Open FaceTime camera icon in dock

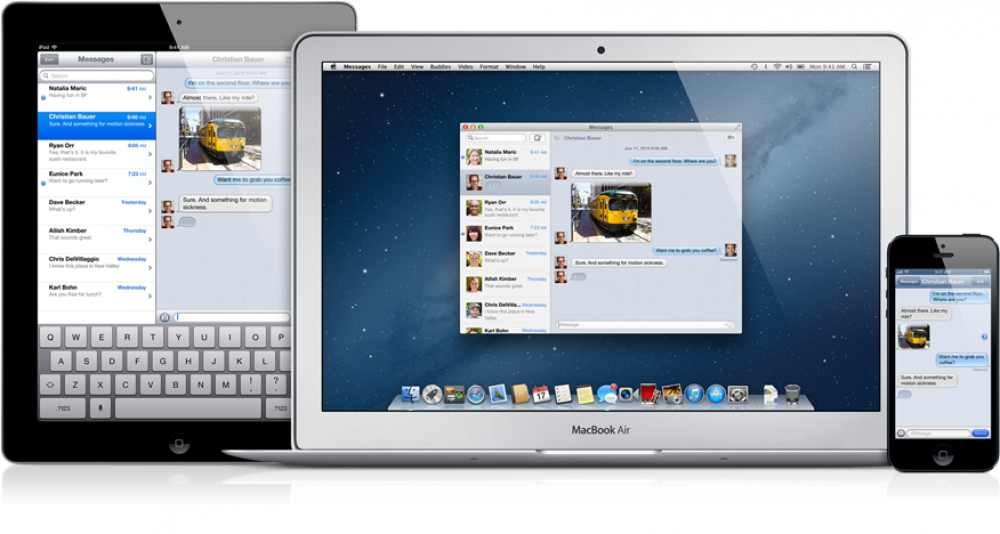(x=628, y=394)
